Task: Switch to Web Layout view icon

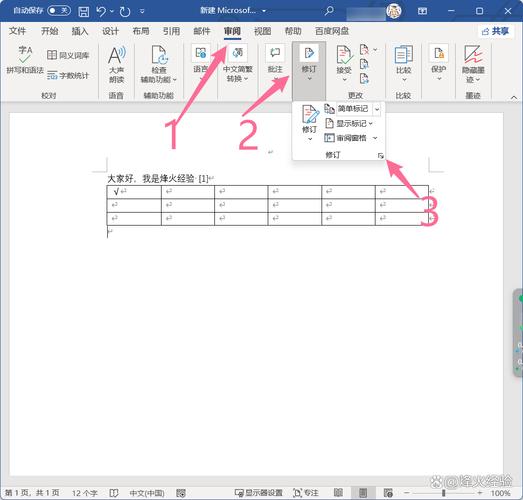Action: 388,493
